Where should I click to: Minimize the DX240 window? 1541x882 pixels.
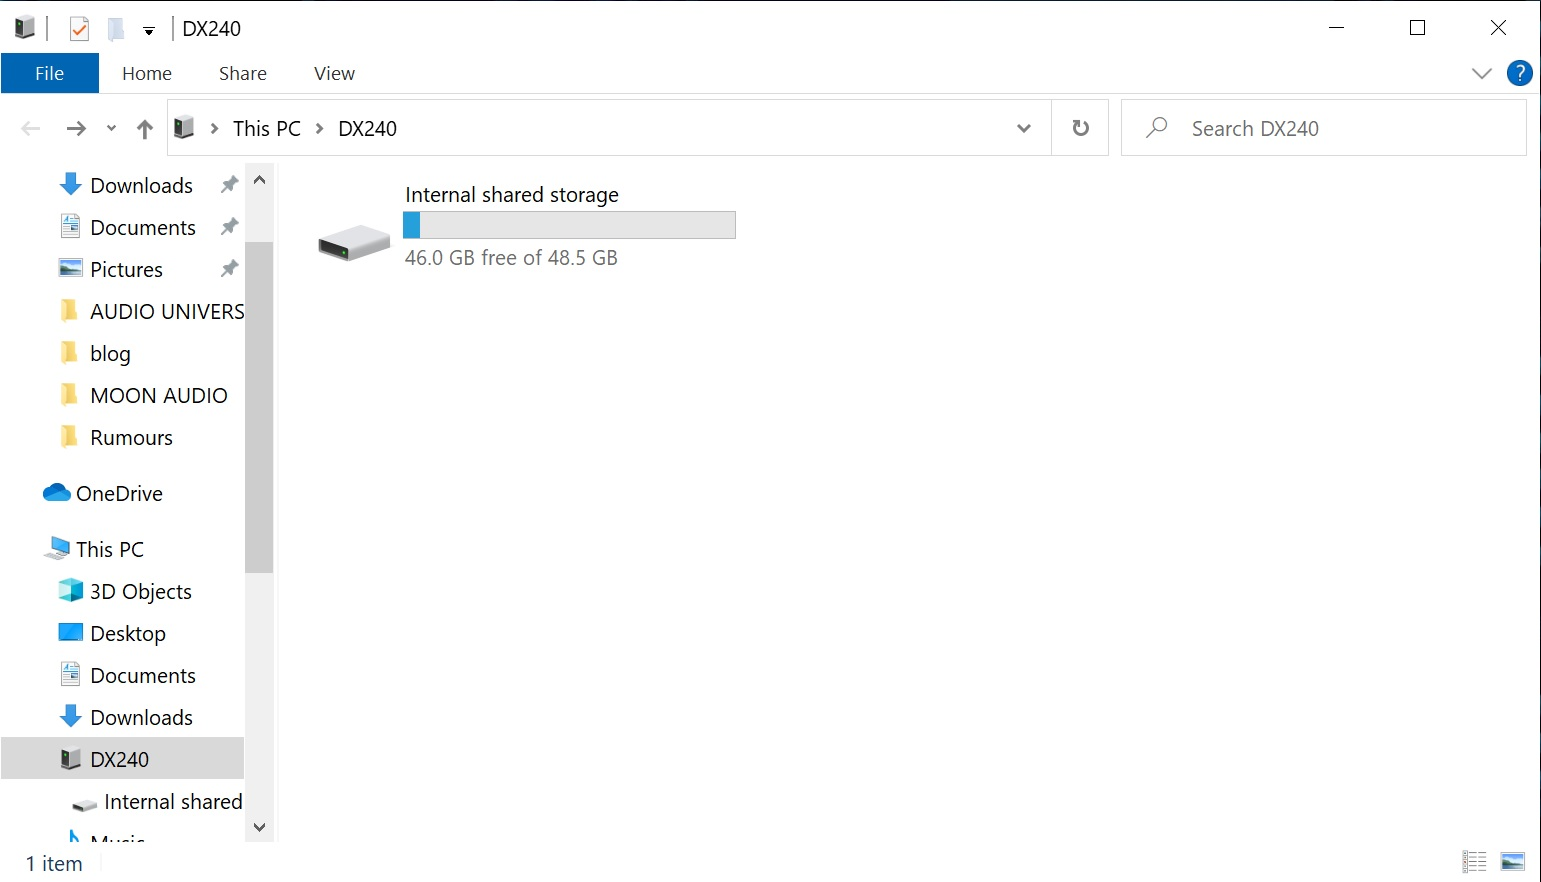click(x=1337, y=28)
